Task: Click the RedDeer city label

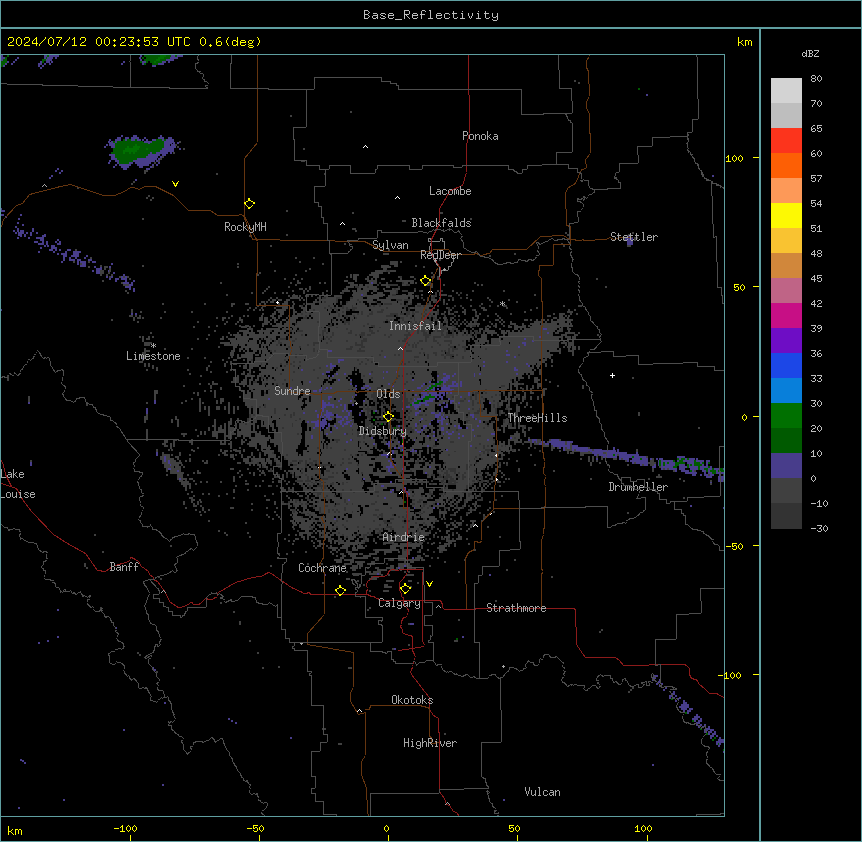Action: [x=440, y=255]
